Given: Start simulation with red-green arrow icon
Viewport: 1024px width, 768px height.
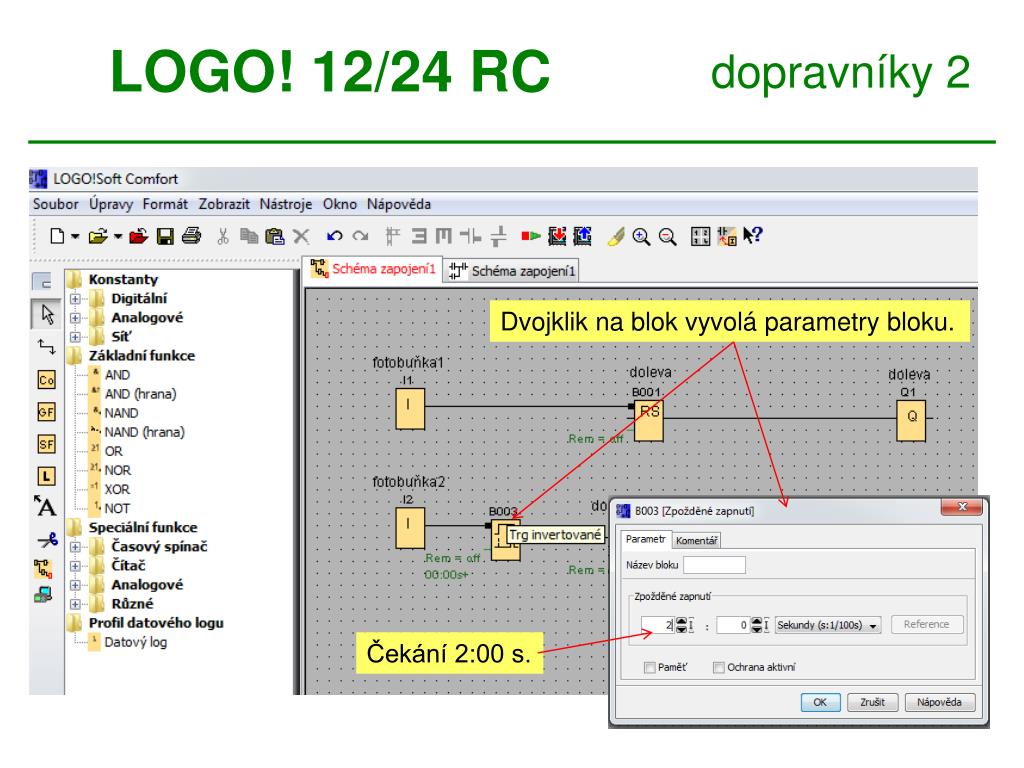Looking at the screenshot, I should click(530, 236).
